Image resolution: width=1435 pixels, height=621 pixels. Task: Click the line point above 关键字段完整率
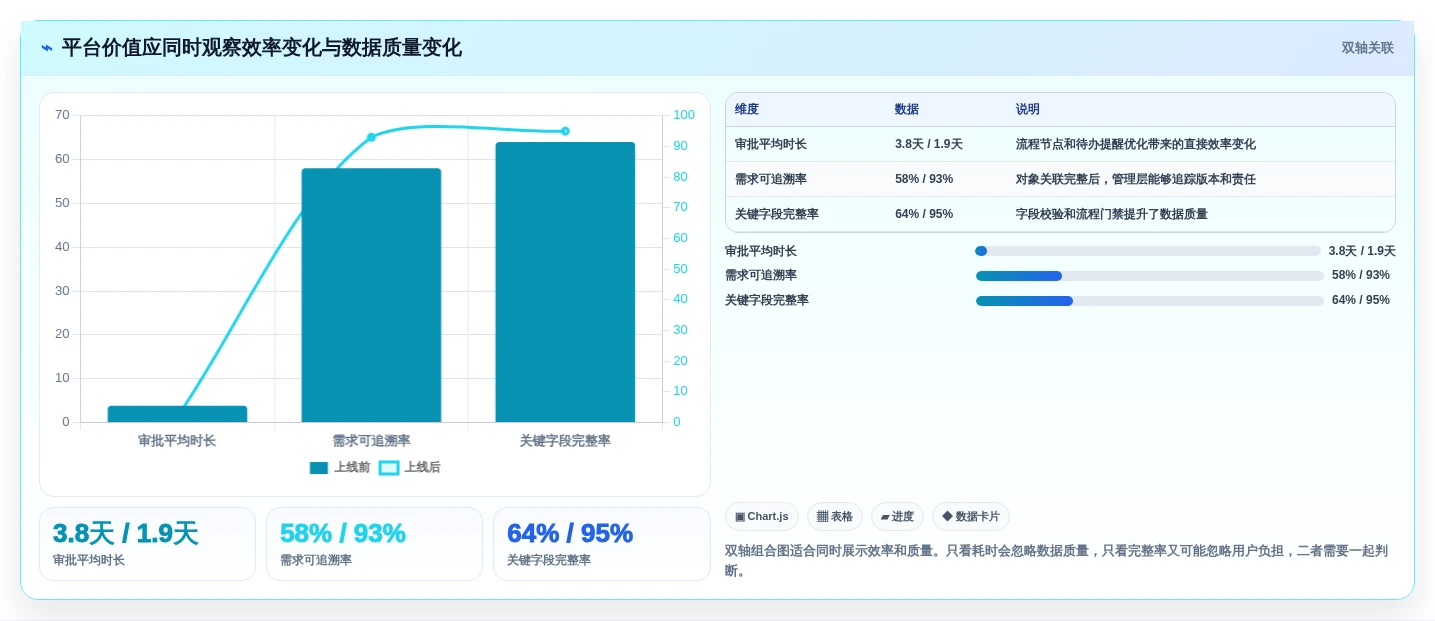[565, 131]
